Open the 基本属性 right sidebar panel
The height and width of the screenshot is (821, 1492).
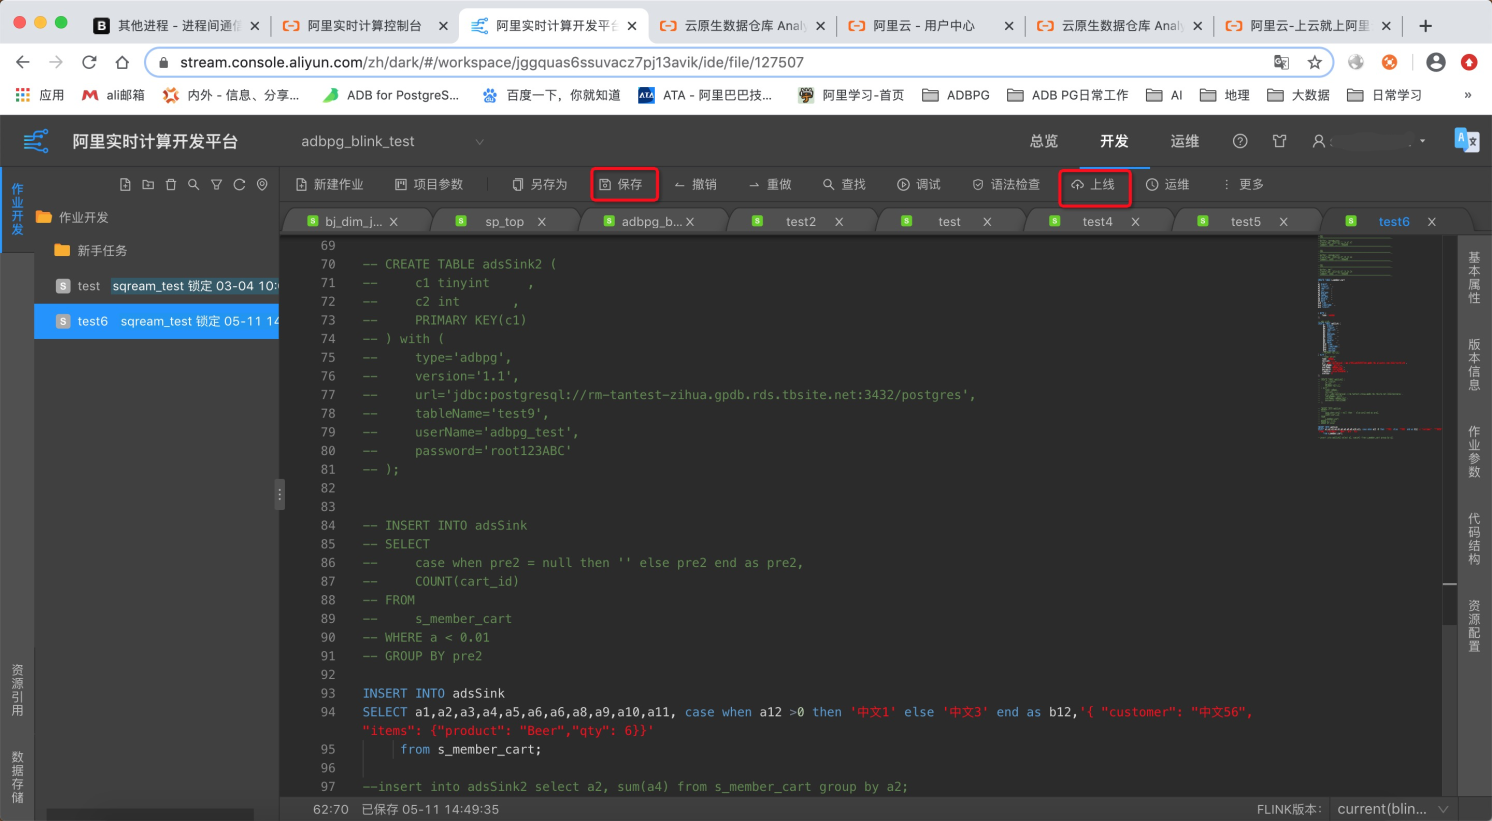(x=1474, y=278)
